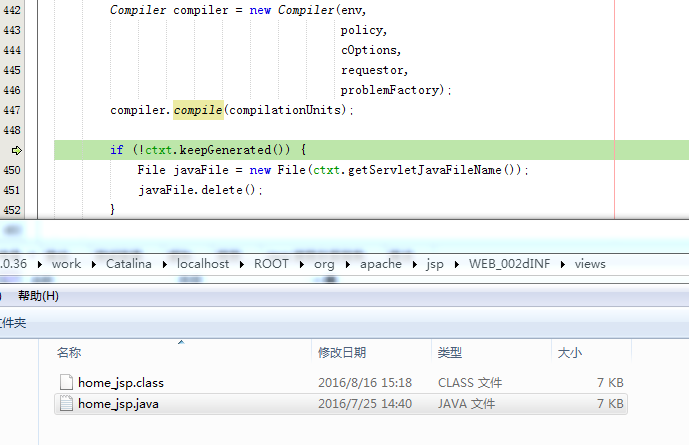Viewport: 689px width, 445px height.
Task: Click the highlighted compile method call
Action: click(198, 110)
